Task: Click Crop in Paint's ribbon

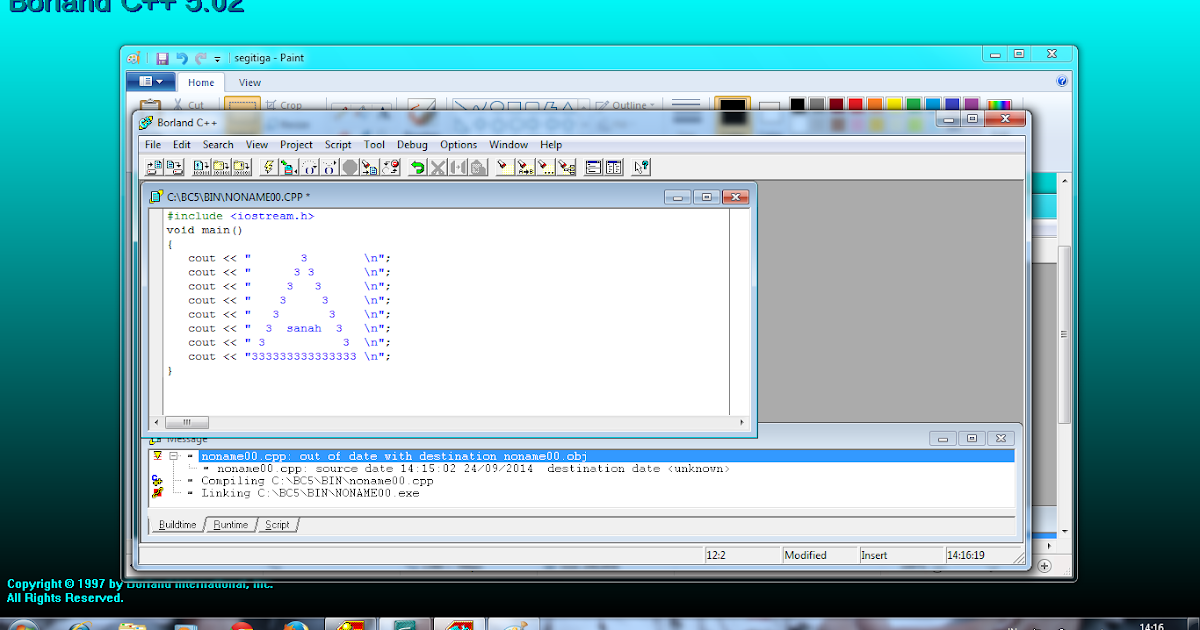Action: pyautogui.click(x=283, y=105)
